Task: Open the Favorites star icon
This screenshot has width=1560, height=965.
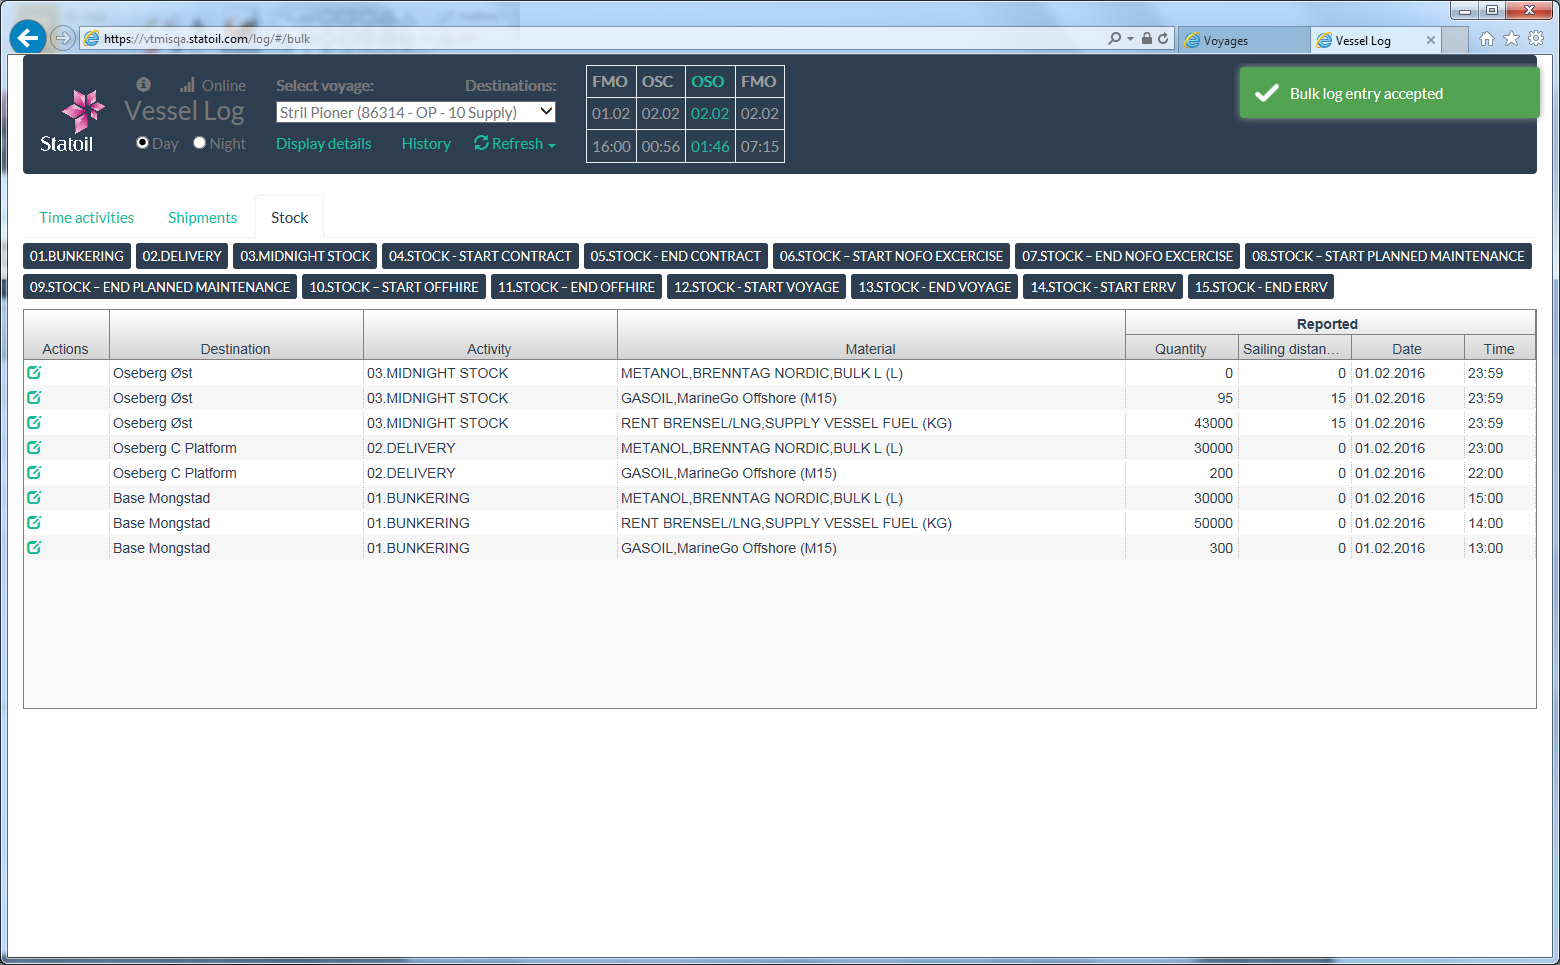Action: tap(1511, 38)
